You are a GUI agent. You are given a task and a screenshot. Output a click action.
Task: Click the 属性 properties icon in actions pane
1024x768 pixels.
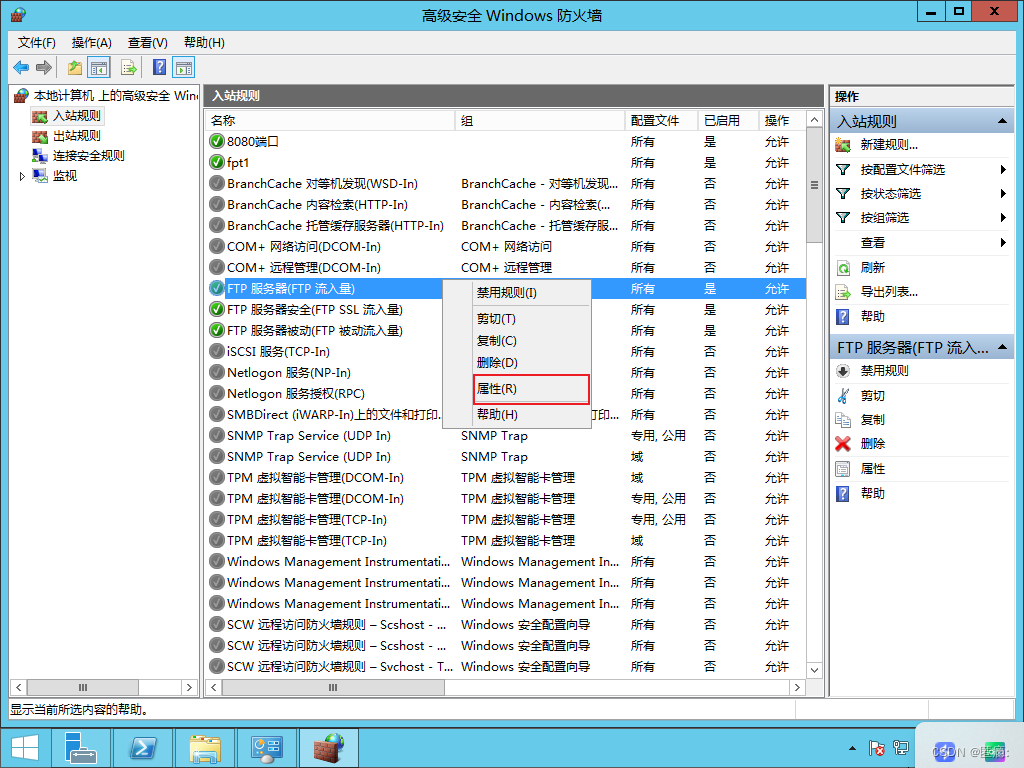843,469
